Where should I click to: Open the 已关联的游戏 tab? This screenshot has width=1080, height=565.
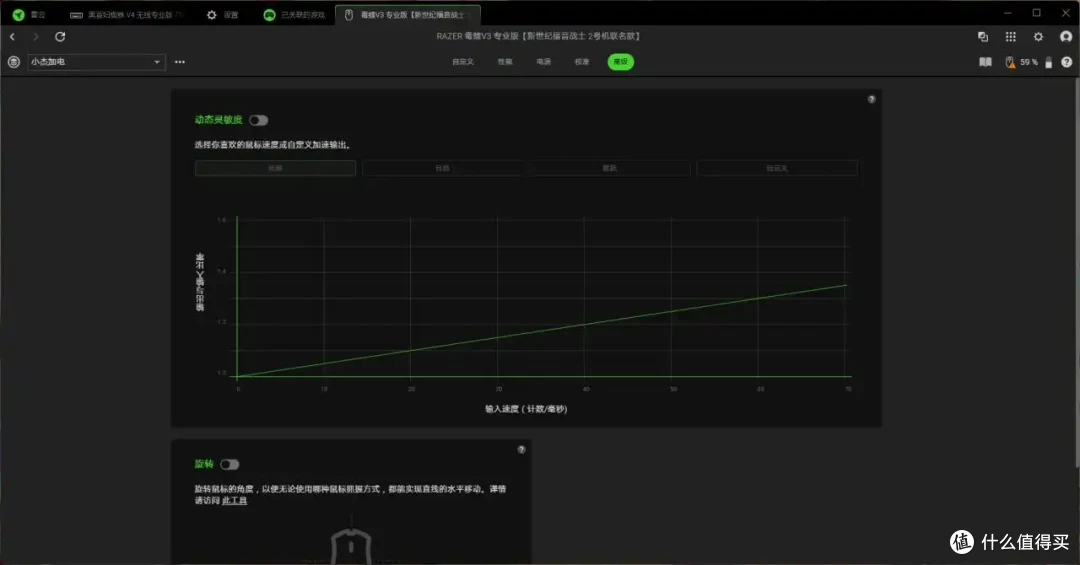[295, 14]
